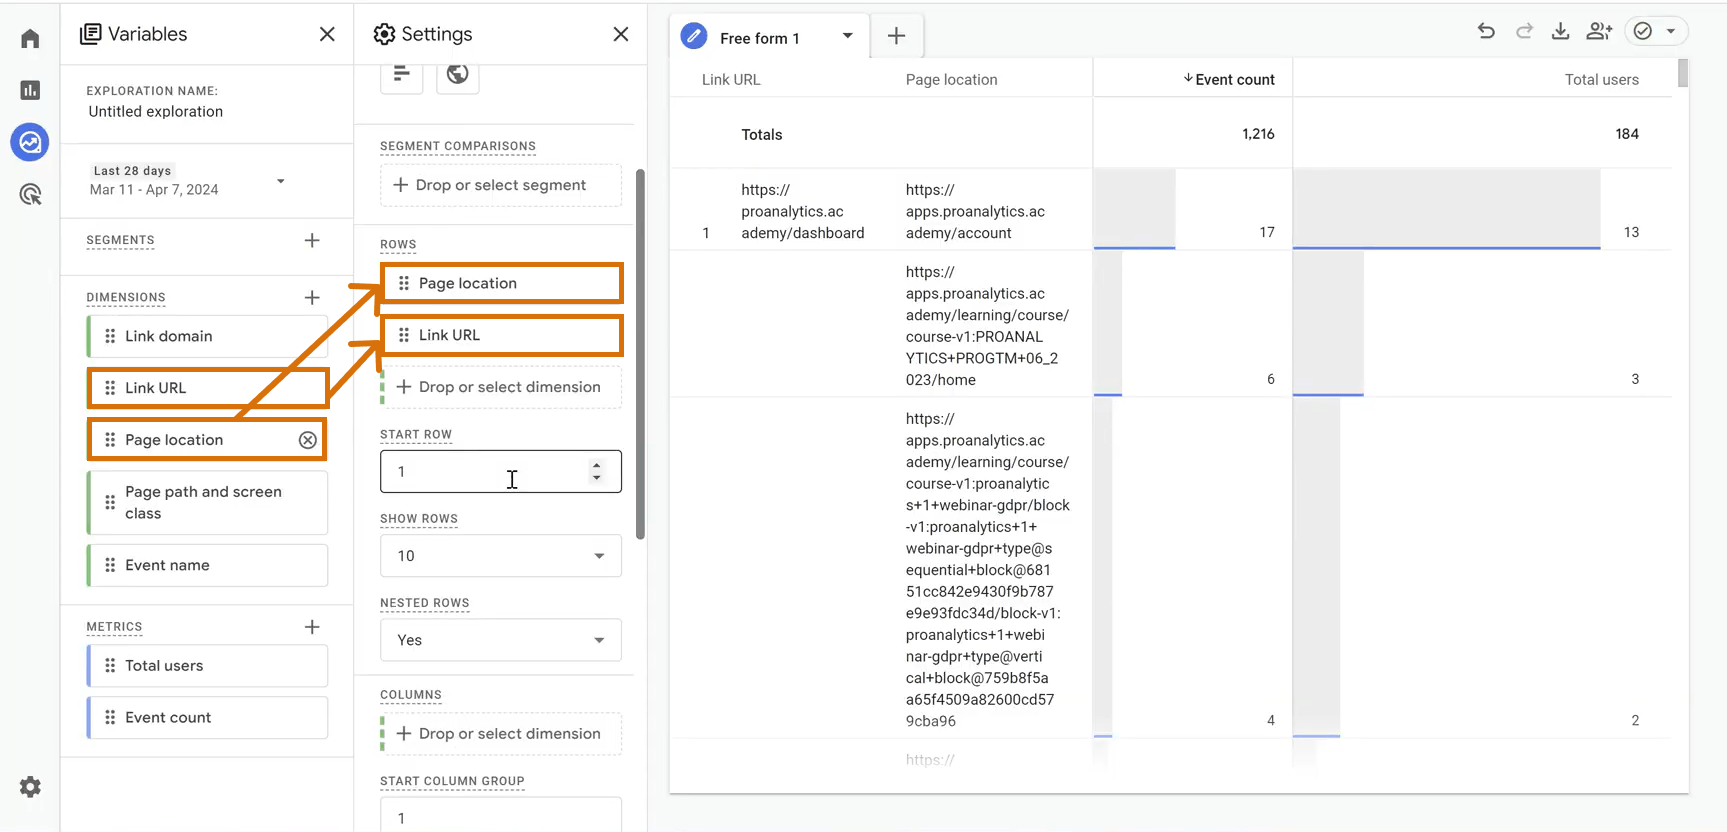Download the exploration data
This screenshot has width=1727, height=832.
[x=1560, y=31]
